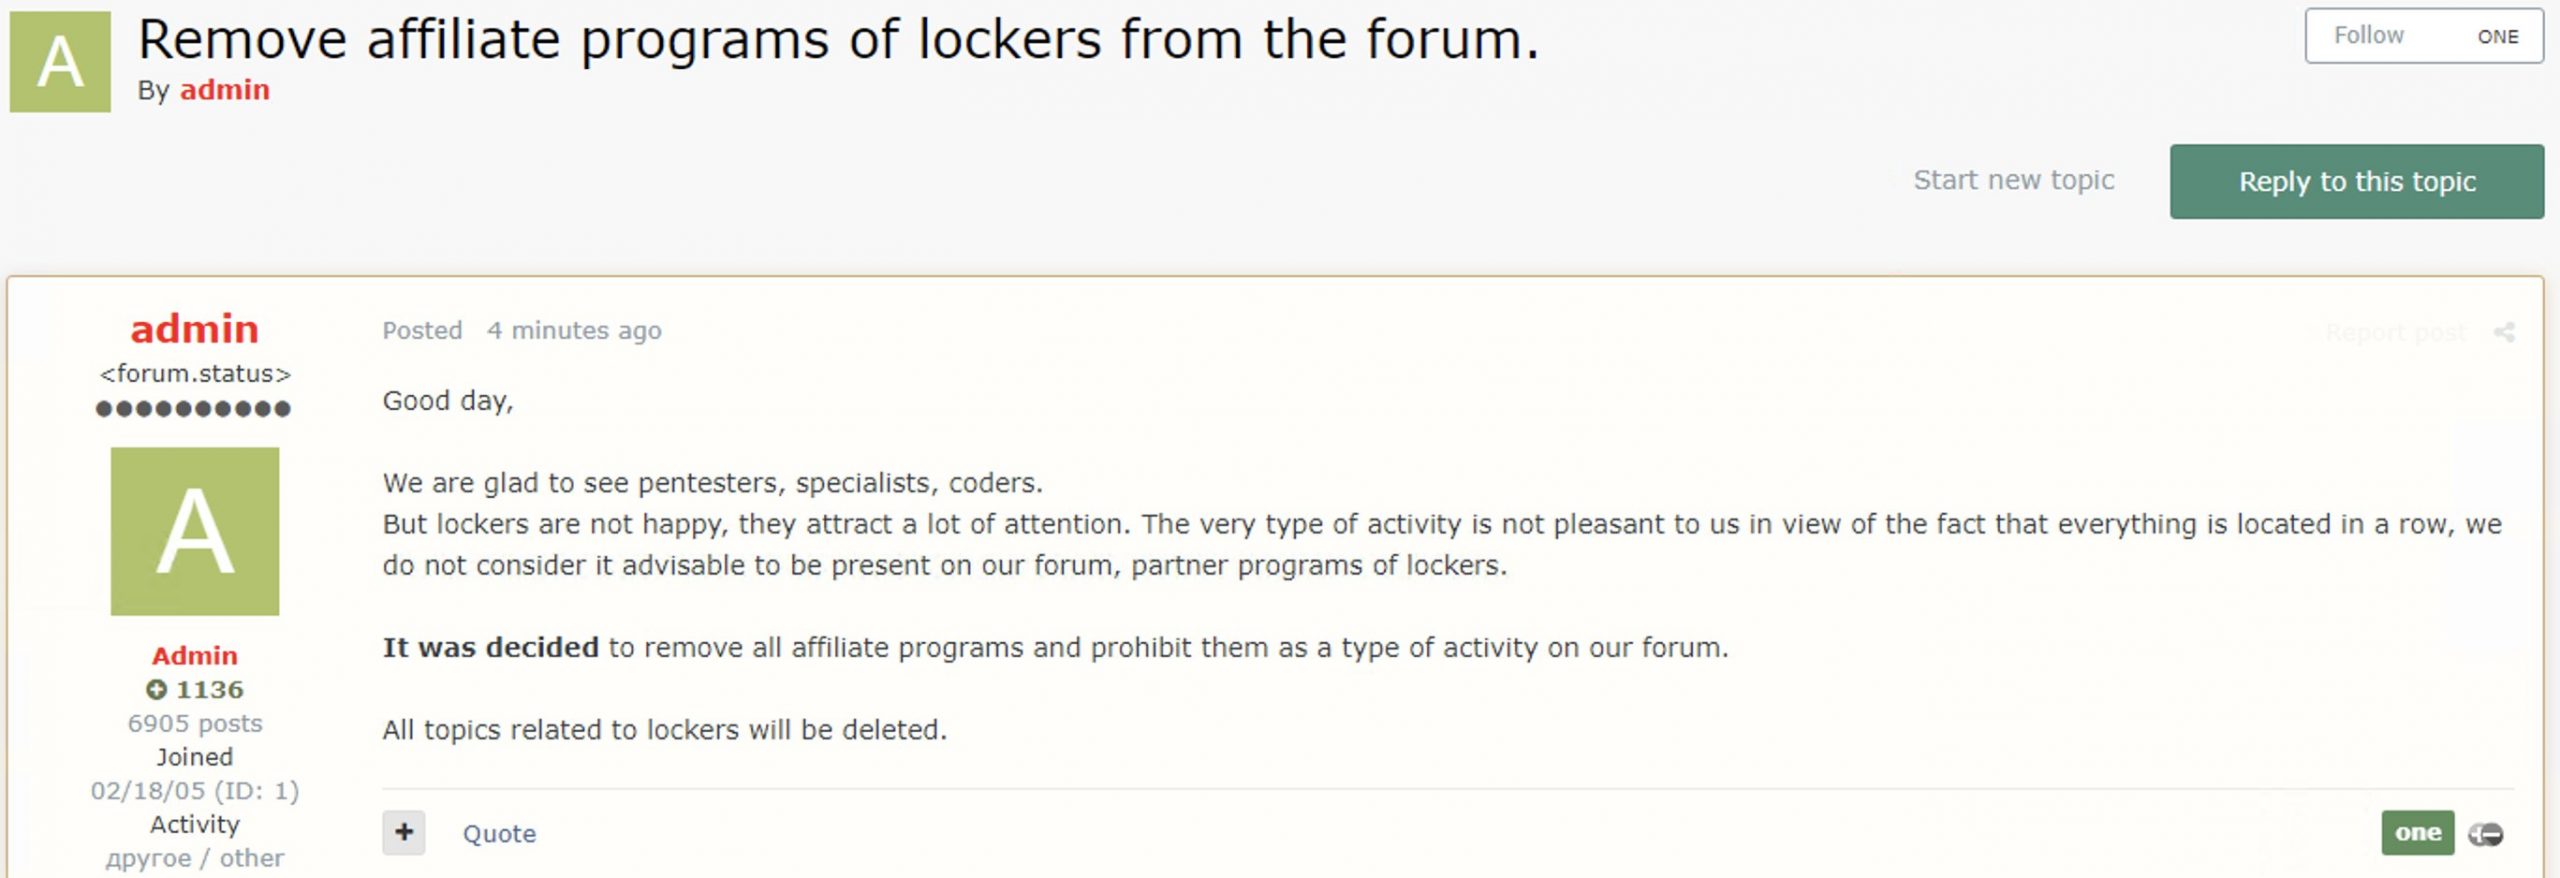
Task: Open the admin profile link under the title
Action: [x=224, y=90]
